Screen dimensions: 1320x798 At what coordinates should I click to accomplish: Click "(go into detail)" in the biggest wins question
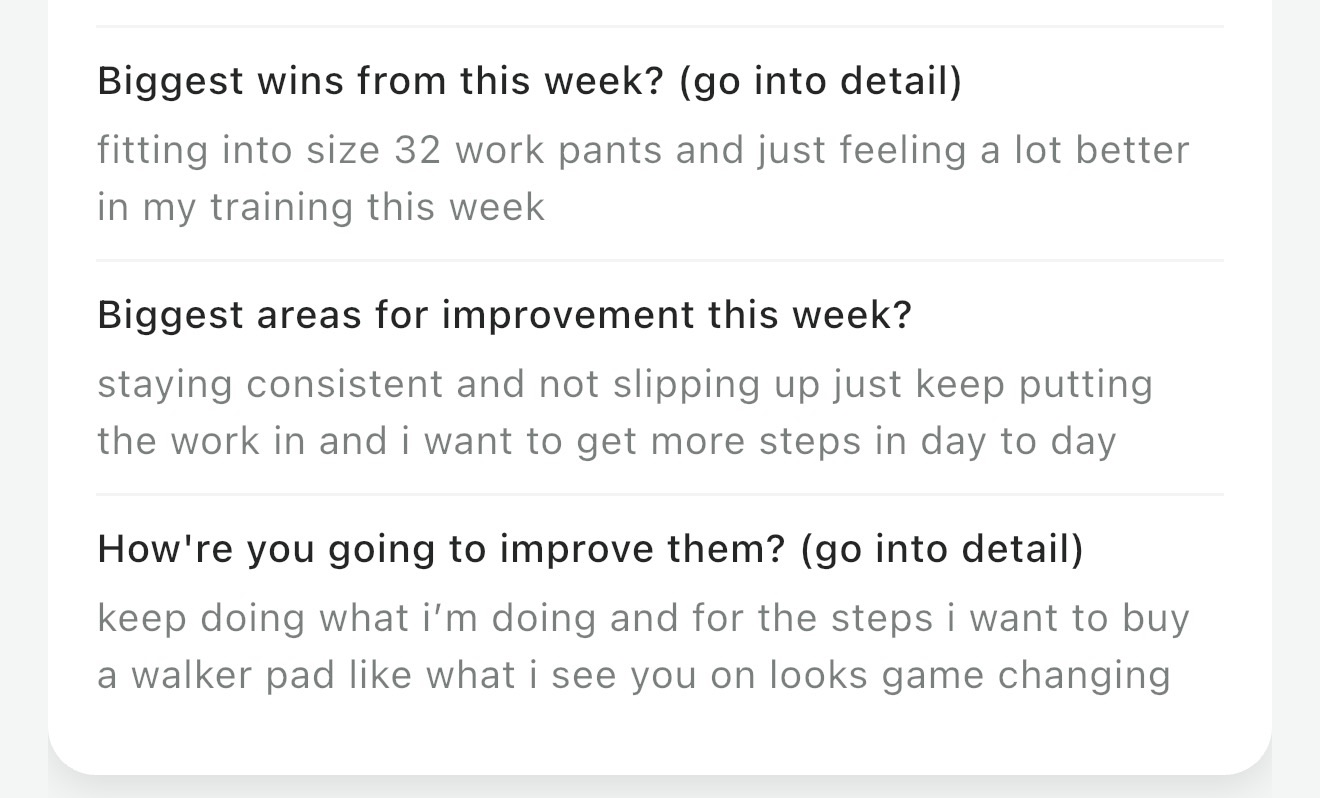[820, 81]
